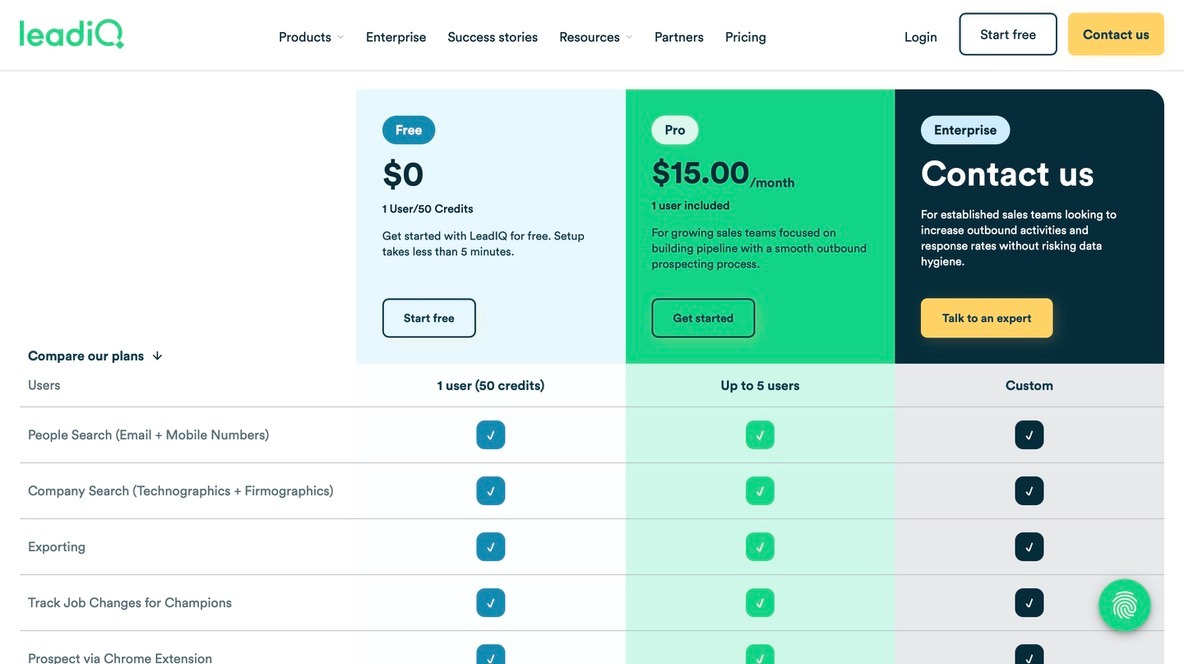This screenshot has height=664, width=1184.
Task: Click Enterprise checkmark for Exporting
Action: pos(1029,547)
